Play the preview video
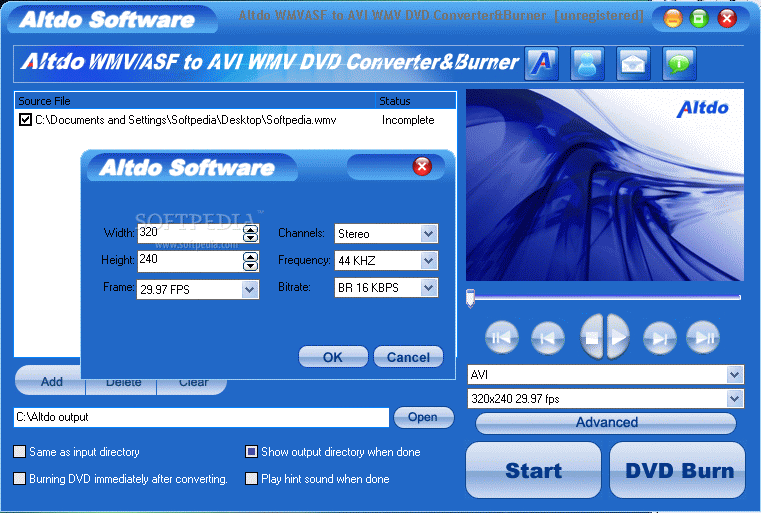Viewport: 761px width, 513px height. [618, 337]
